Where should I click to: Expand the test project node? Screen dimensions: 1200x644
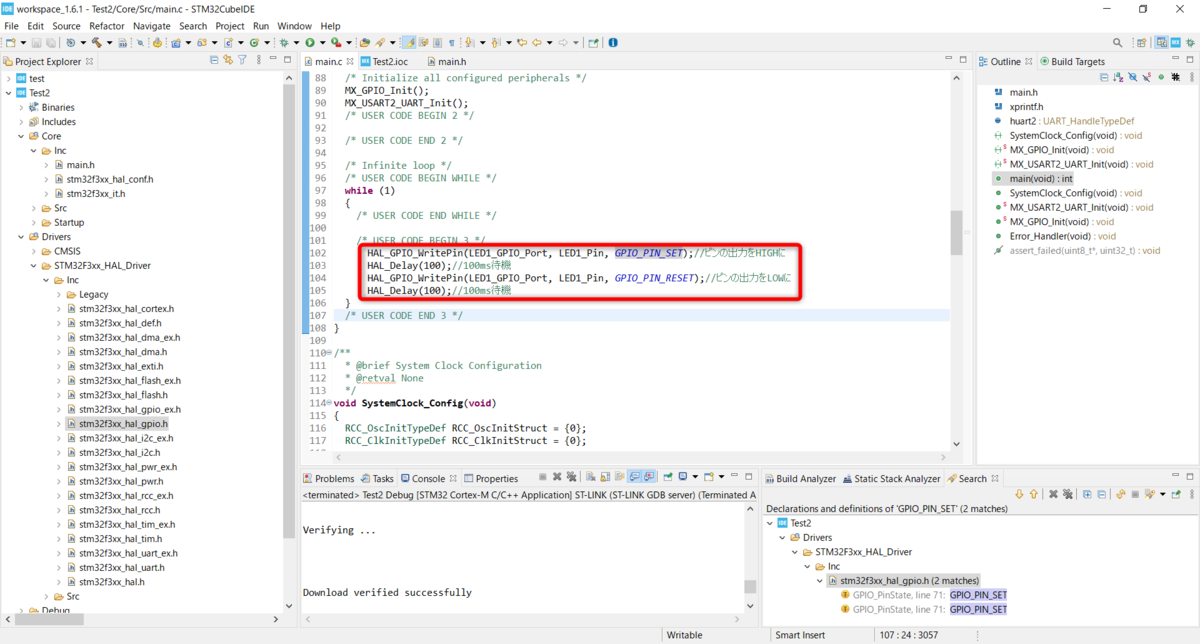coord(9,78)
